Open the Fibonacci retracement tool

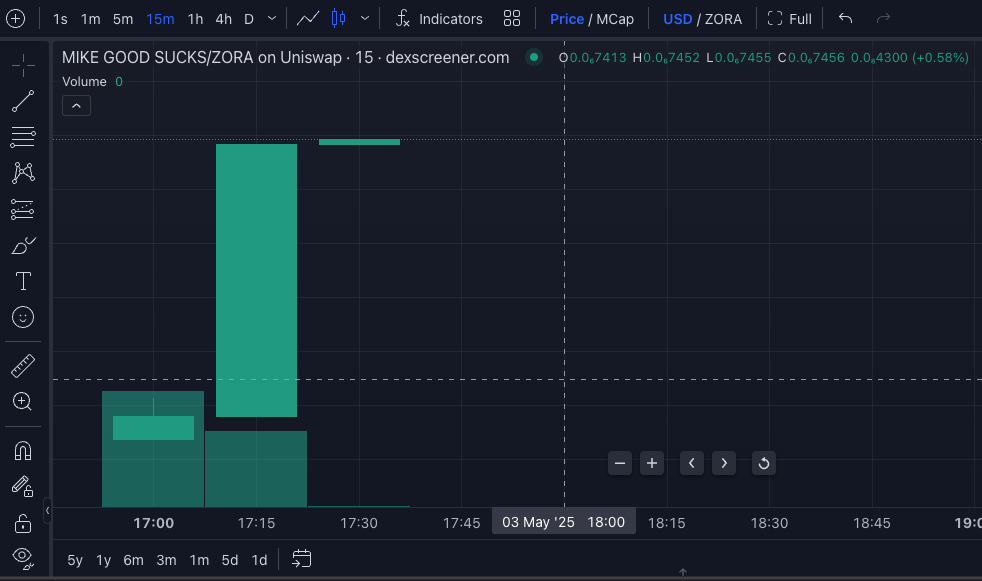point(23,137)
